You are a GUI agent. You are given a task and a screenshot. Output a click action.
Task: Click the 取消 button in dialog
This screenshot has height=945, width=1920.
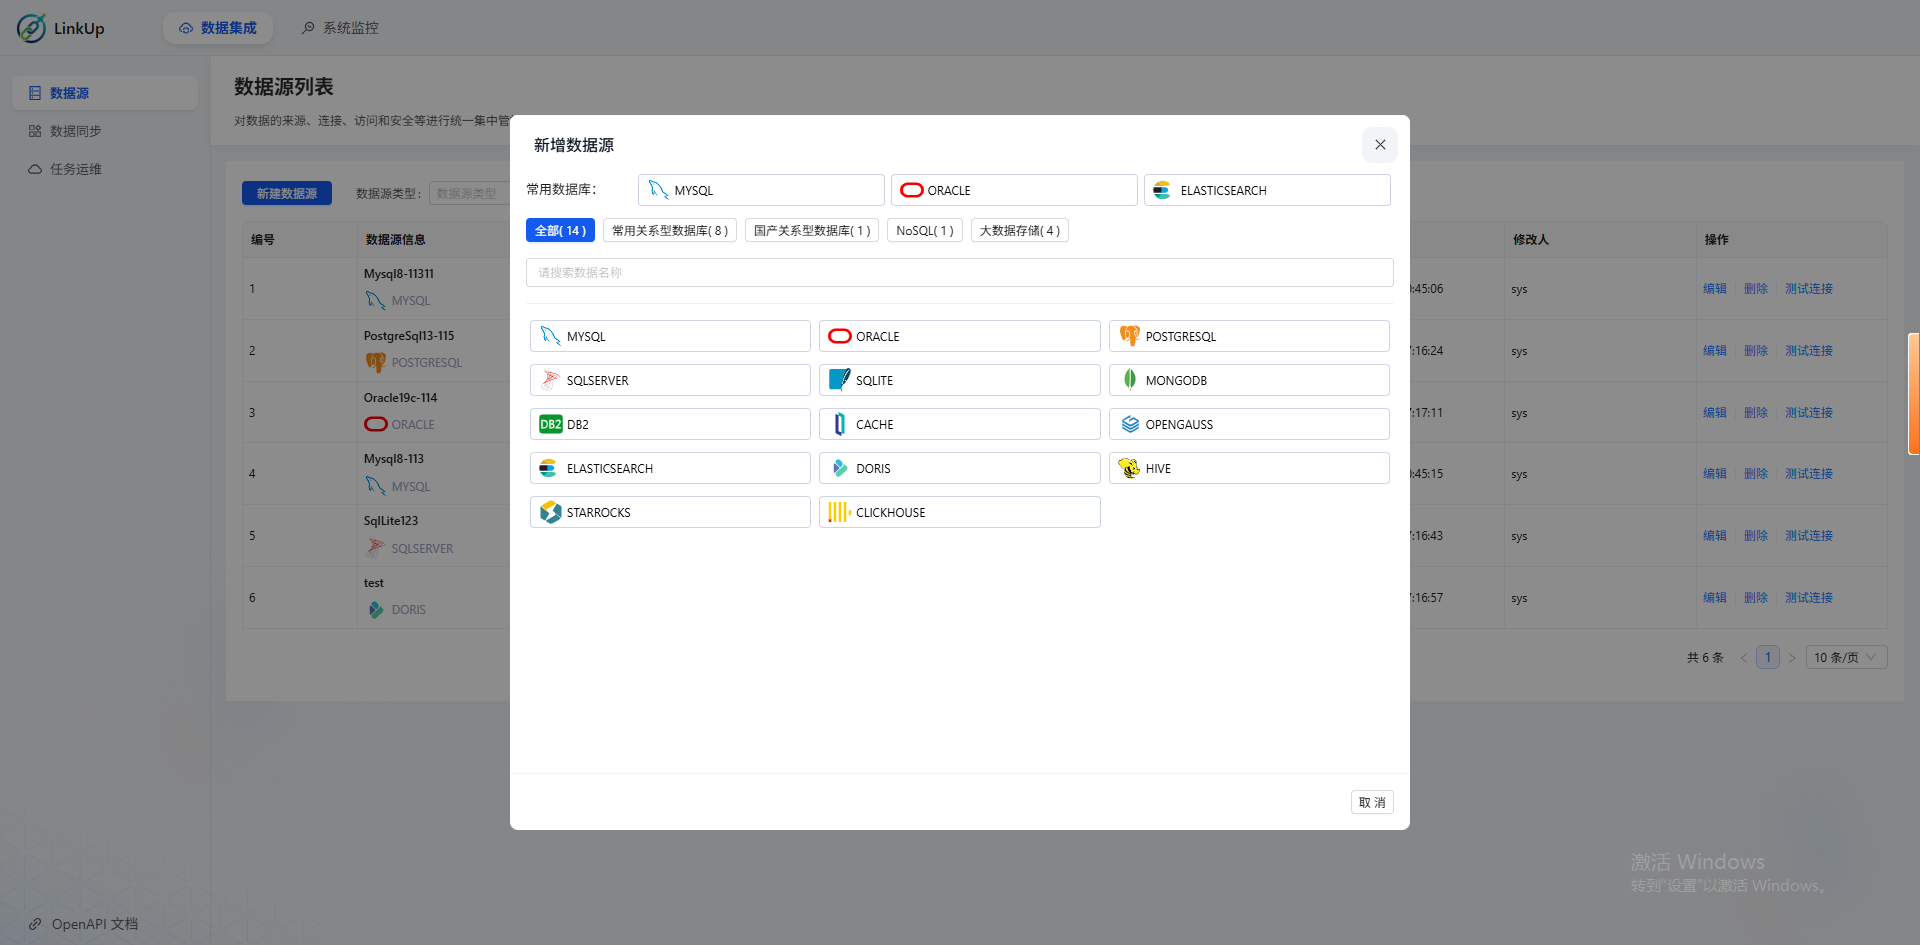1371,802
